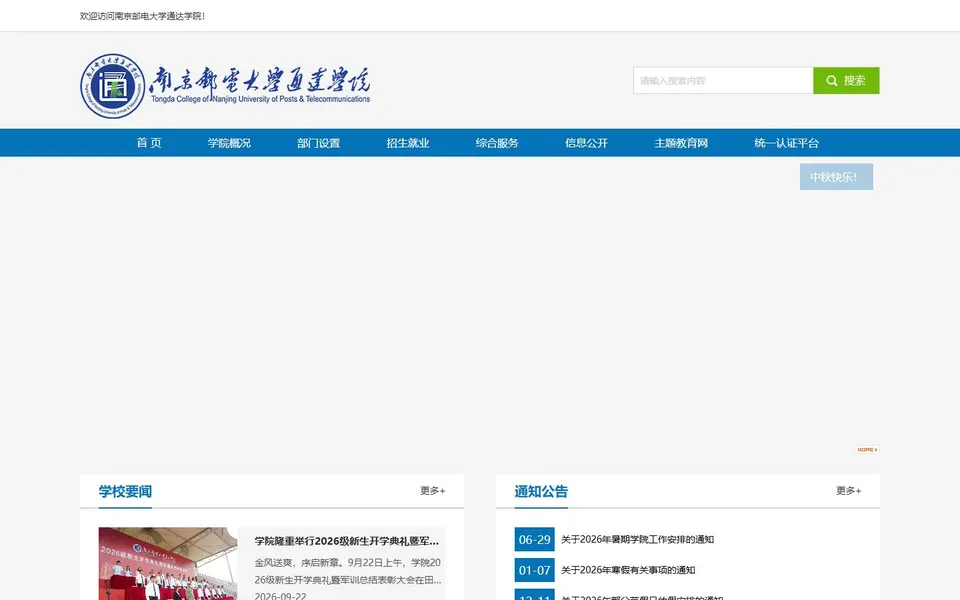Click the small orange MORE icon

(868, 449)
